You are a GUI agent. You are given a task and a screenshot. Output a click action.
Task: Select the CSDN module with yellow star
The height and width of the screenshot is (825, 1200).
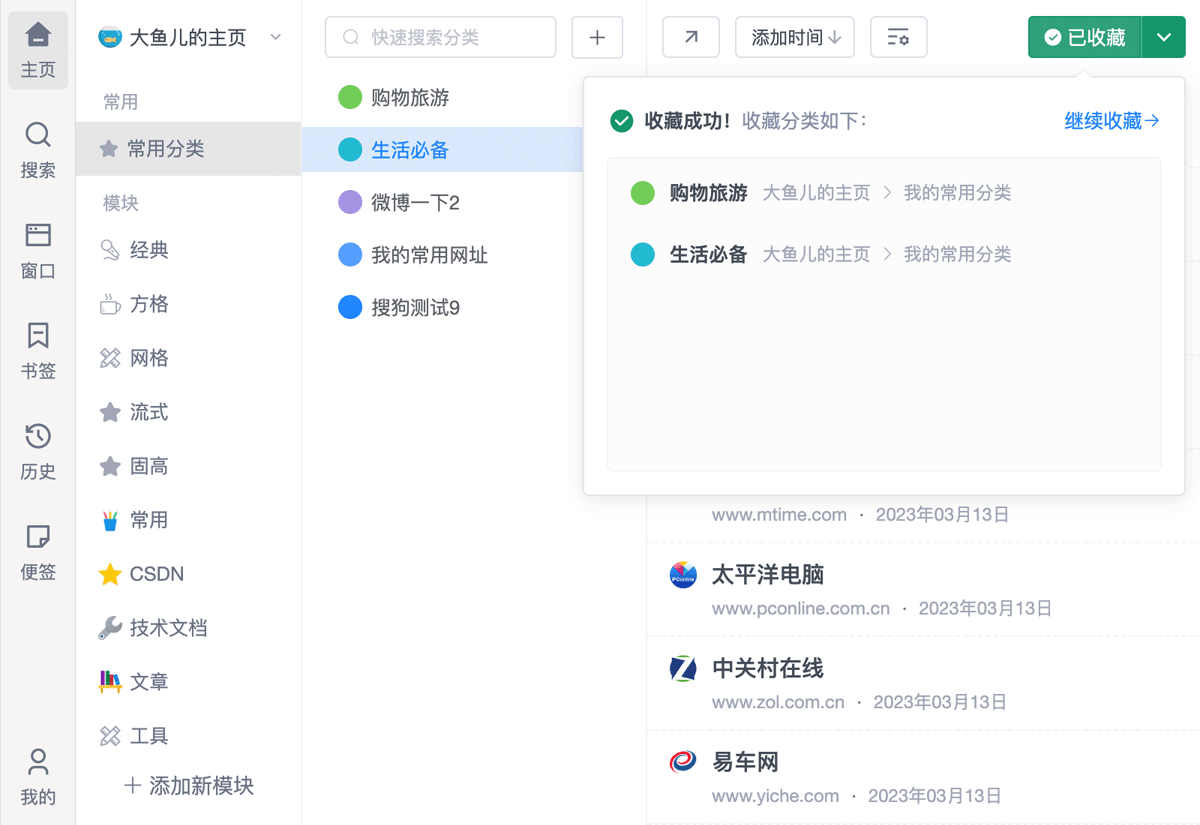click(x=188, y=574)
